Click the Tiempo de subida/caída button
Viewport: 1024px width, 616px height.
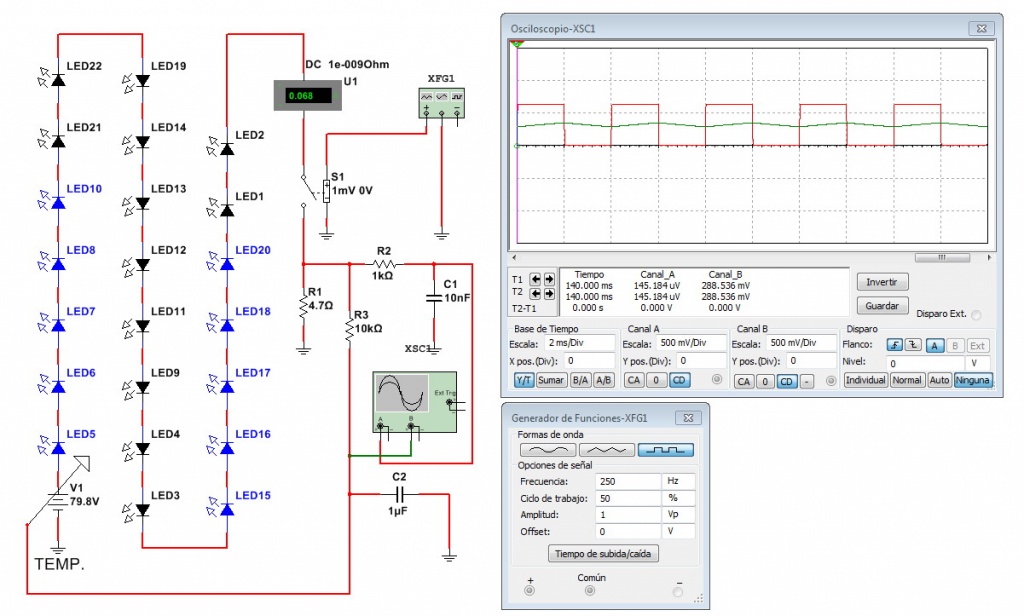coord(604,553)
